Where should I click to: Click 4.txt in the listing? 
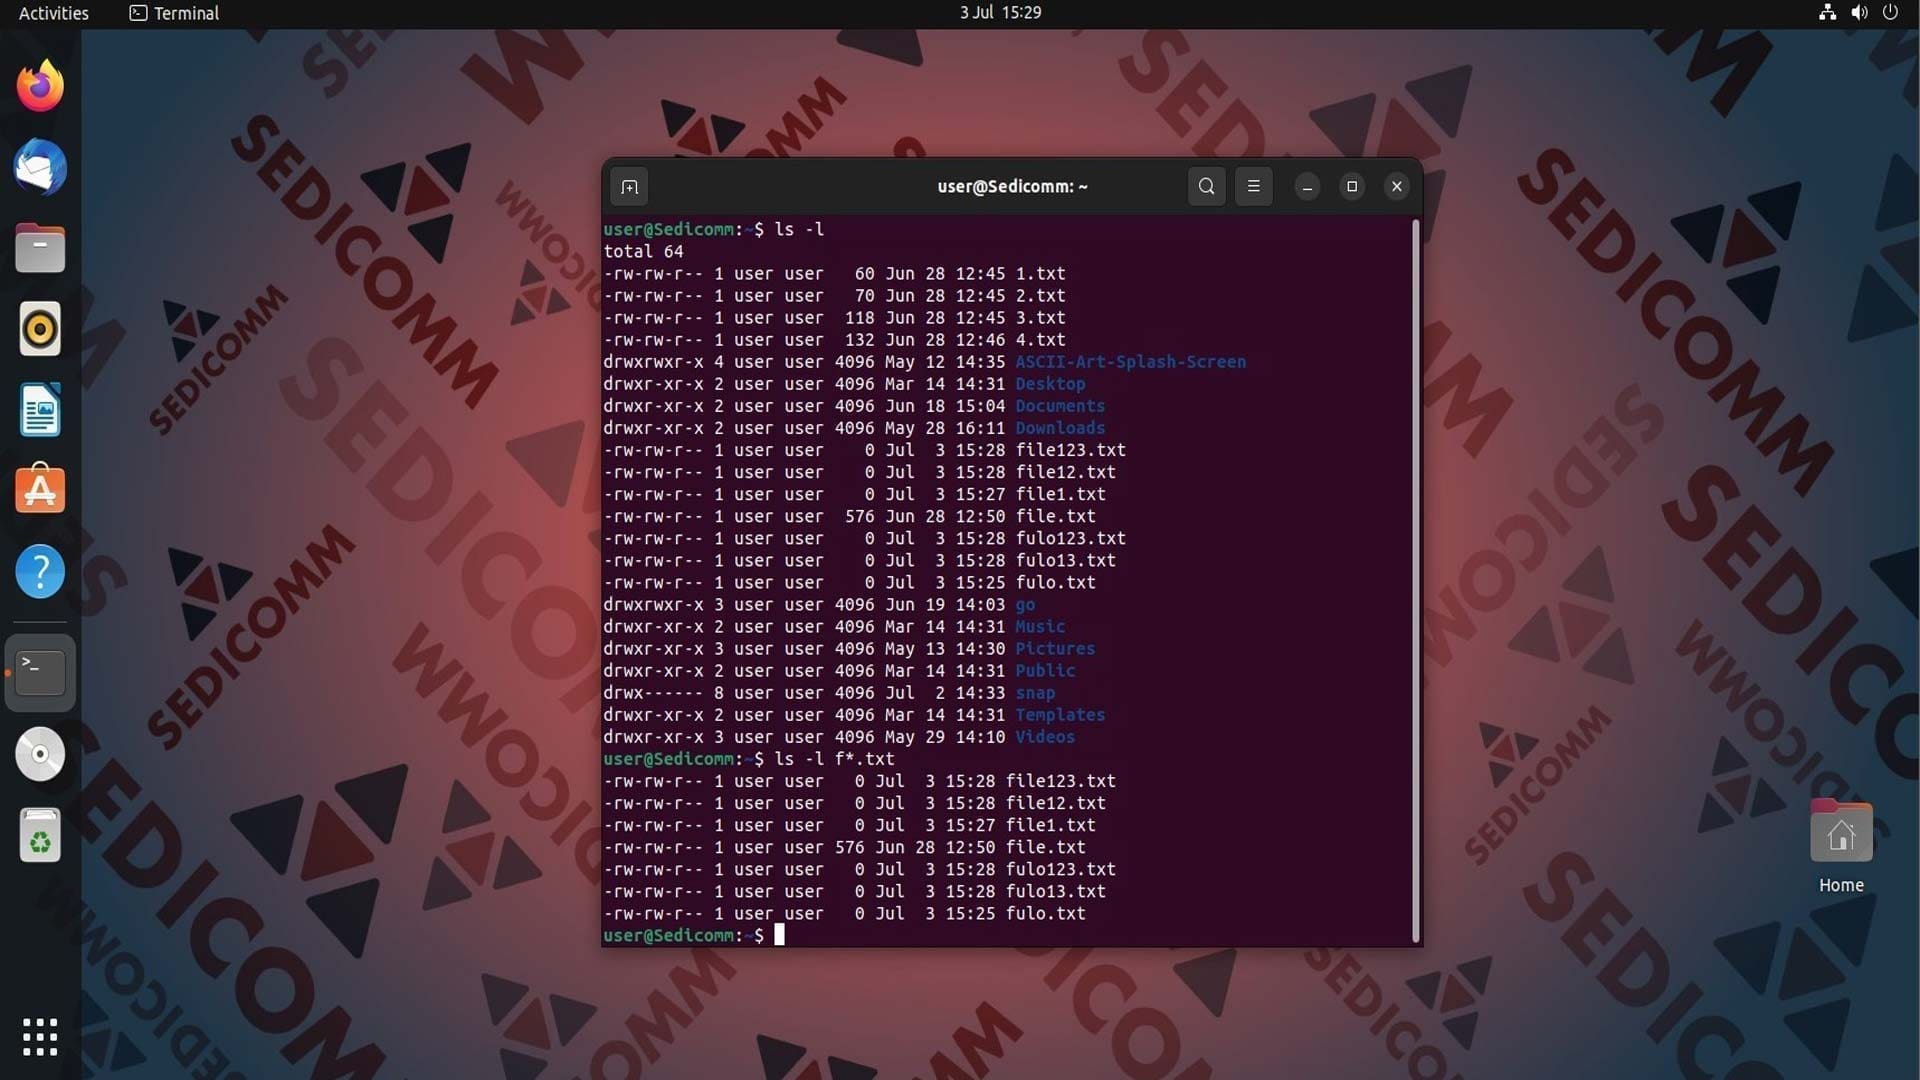pyautogui.click(x=1040, y=340)
